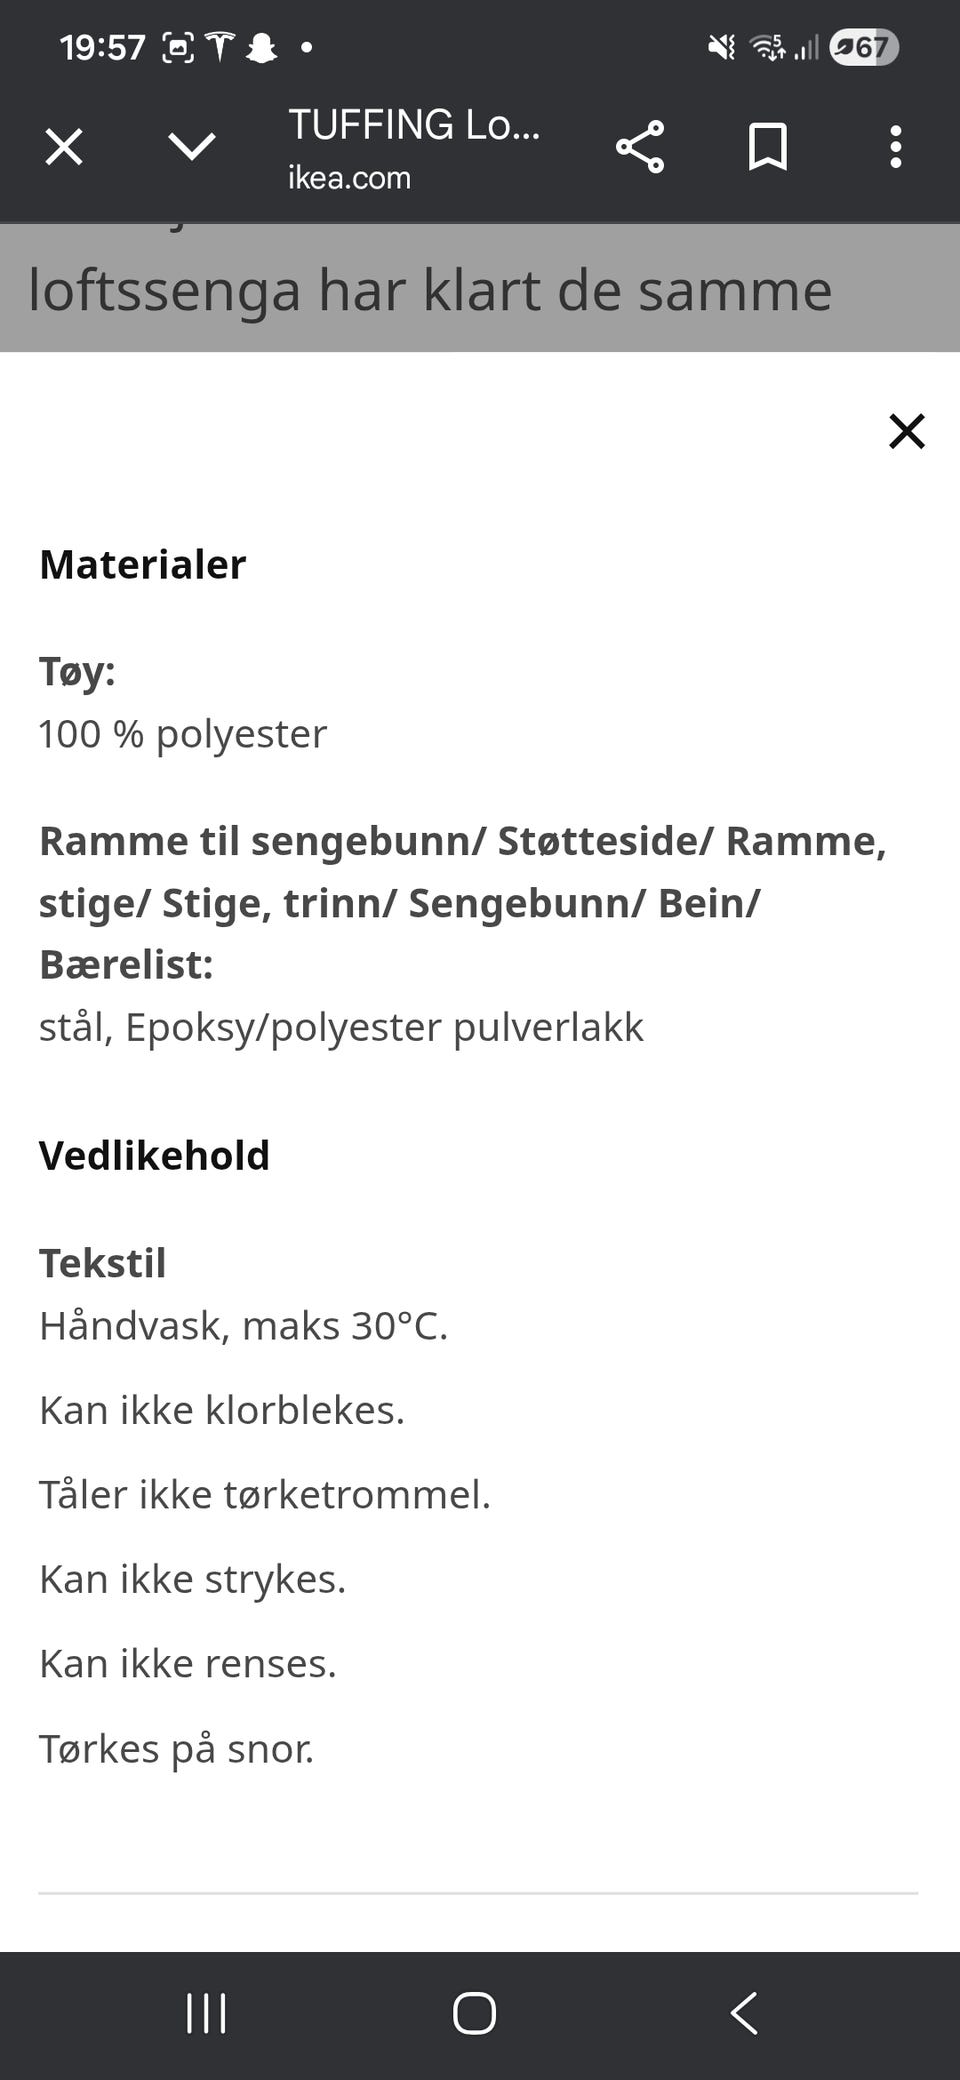Open the TUFFING loft bed page title
The image size is (960, 2080).
[x=414, y=124]
